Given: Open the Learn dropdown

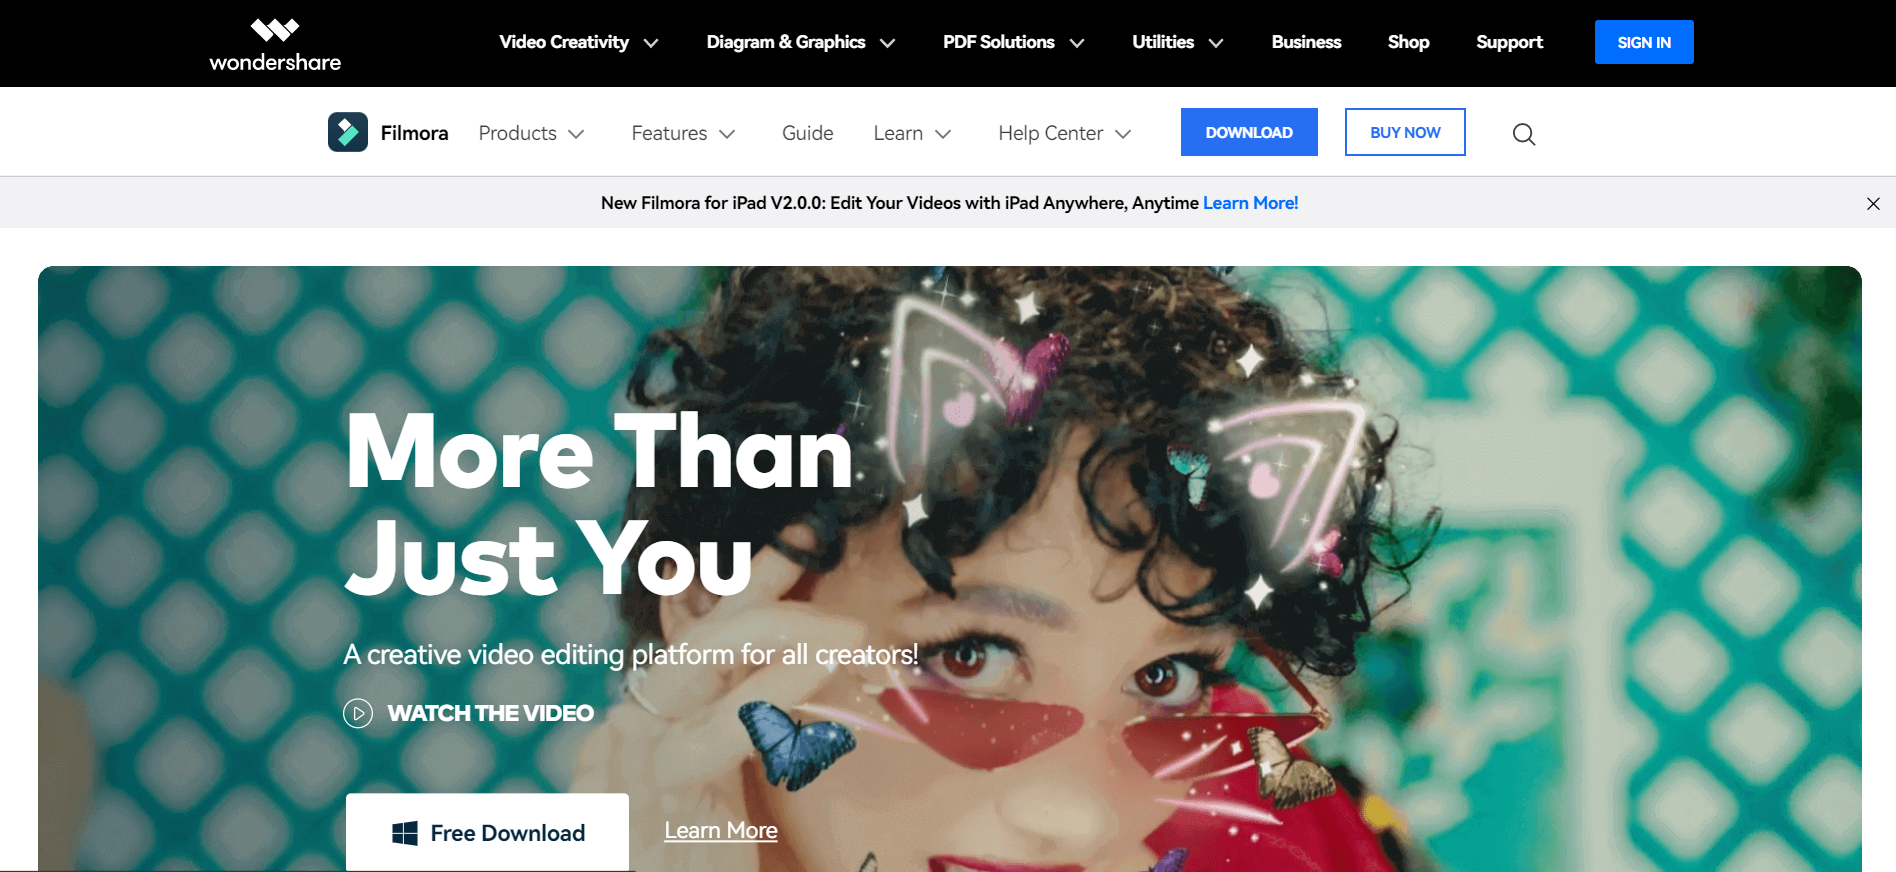Looking at the screenshot, I should coord(912,133).
